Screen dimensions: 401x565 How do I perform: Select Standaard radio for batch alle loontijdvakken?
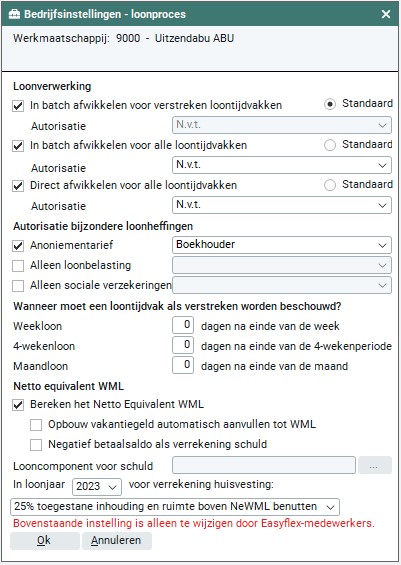tap(330, 145)
